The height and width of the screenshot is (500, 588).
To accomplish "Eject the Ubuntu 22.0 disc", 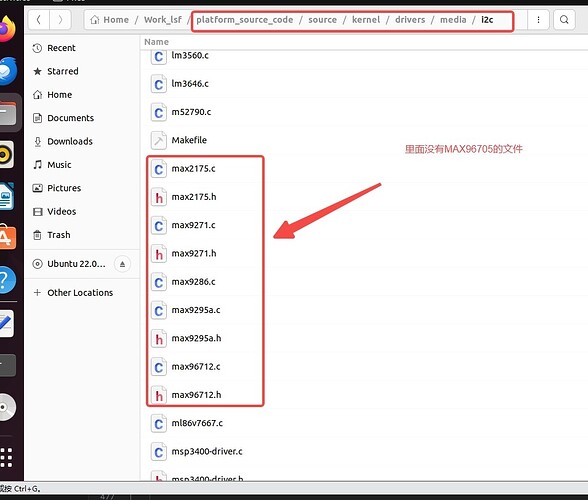I will pos(122,264).
